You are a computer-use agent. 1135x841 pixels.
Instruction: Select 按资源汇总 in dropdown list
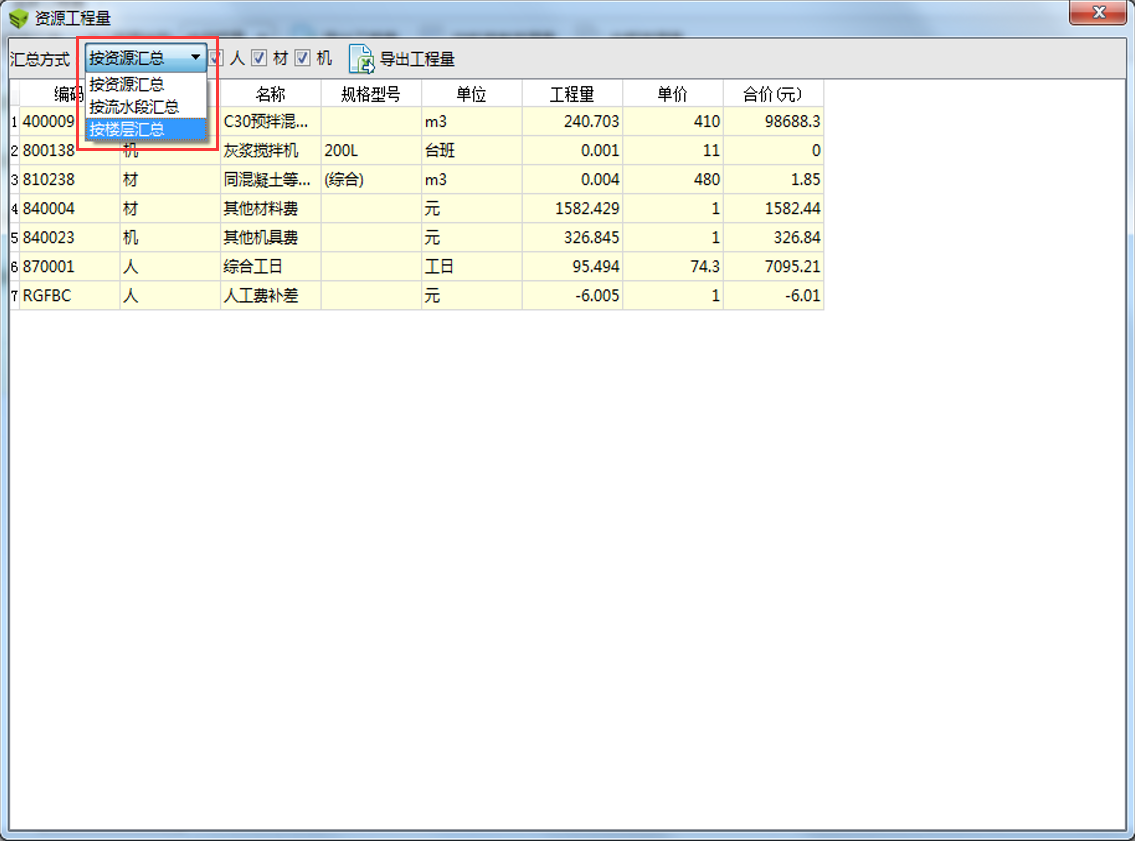[x=146, y=84]
